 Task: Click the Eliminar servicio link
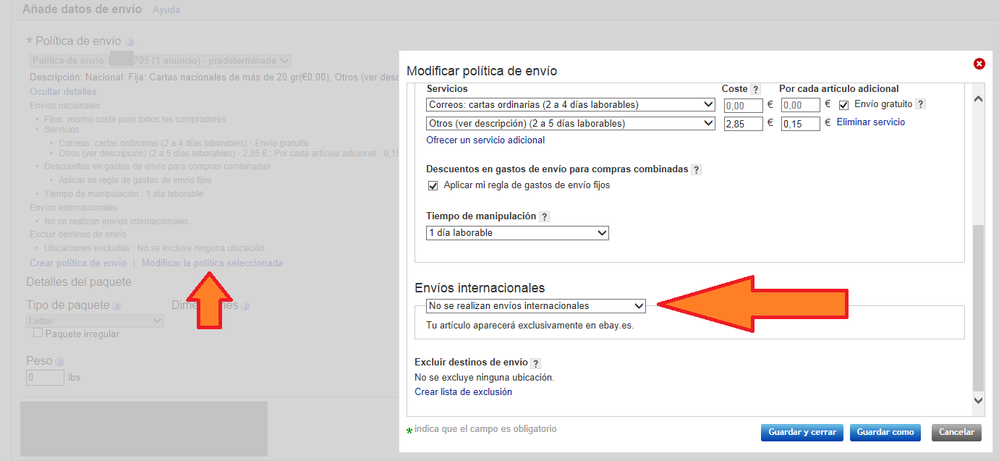pyautogui.click(x=871, y=122)
